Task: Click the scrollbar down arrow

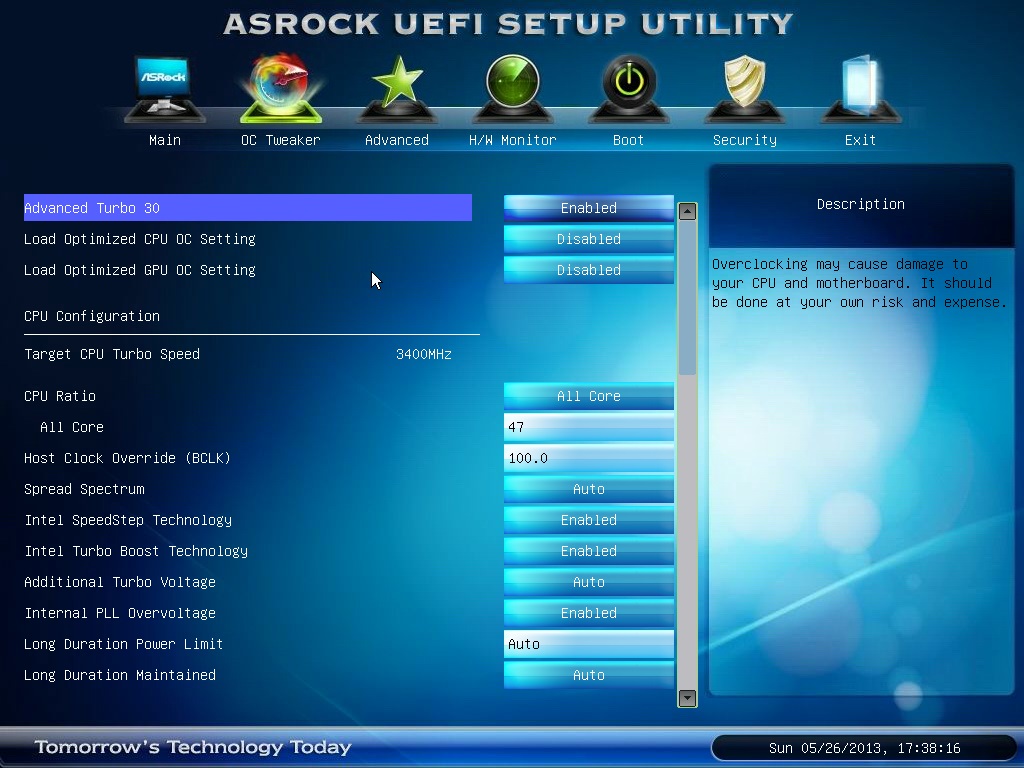Action: [x=687, y=698]
